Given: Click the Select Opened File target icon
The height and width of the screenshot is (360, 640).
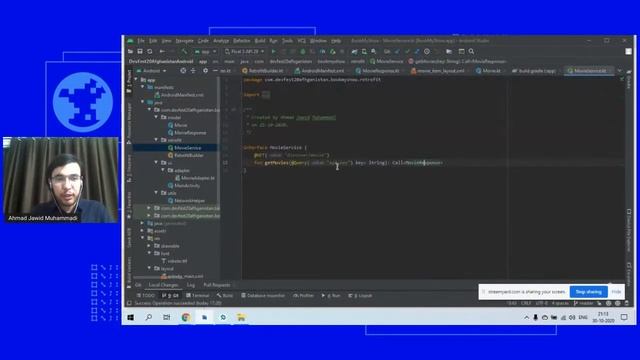Looking at the screenshot, I should [x=183, y=71].
